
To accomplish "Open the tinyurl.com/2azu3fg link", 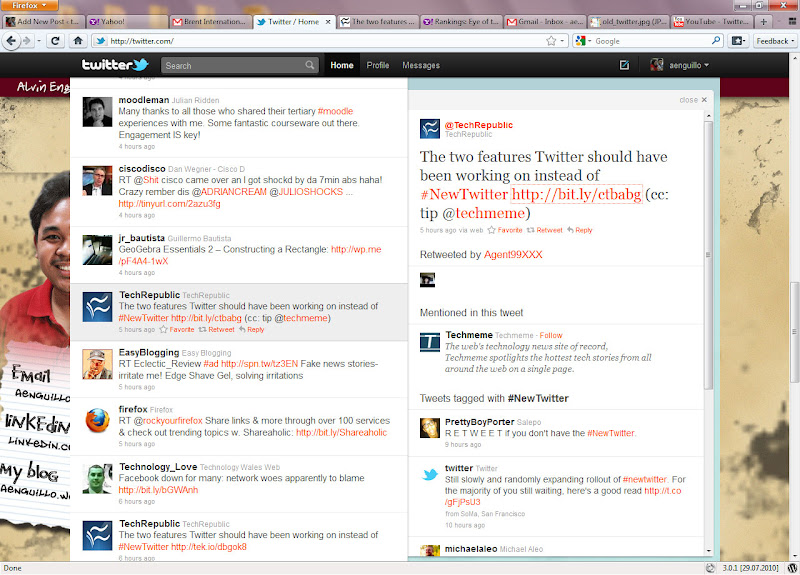I will [x=169, y=204].
